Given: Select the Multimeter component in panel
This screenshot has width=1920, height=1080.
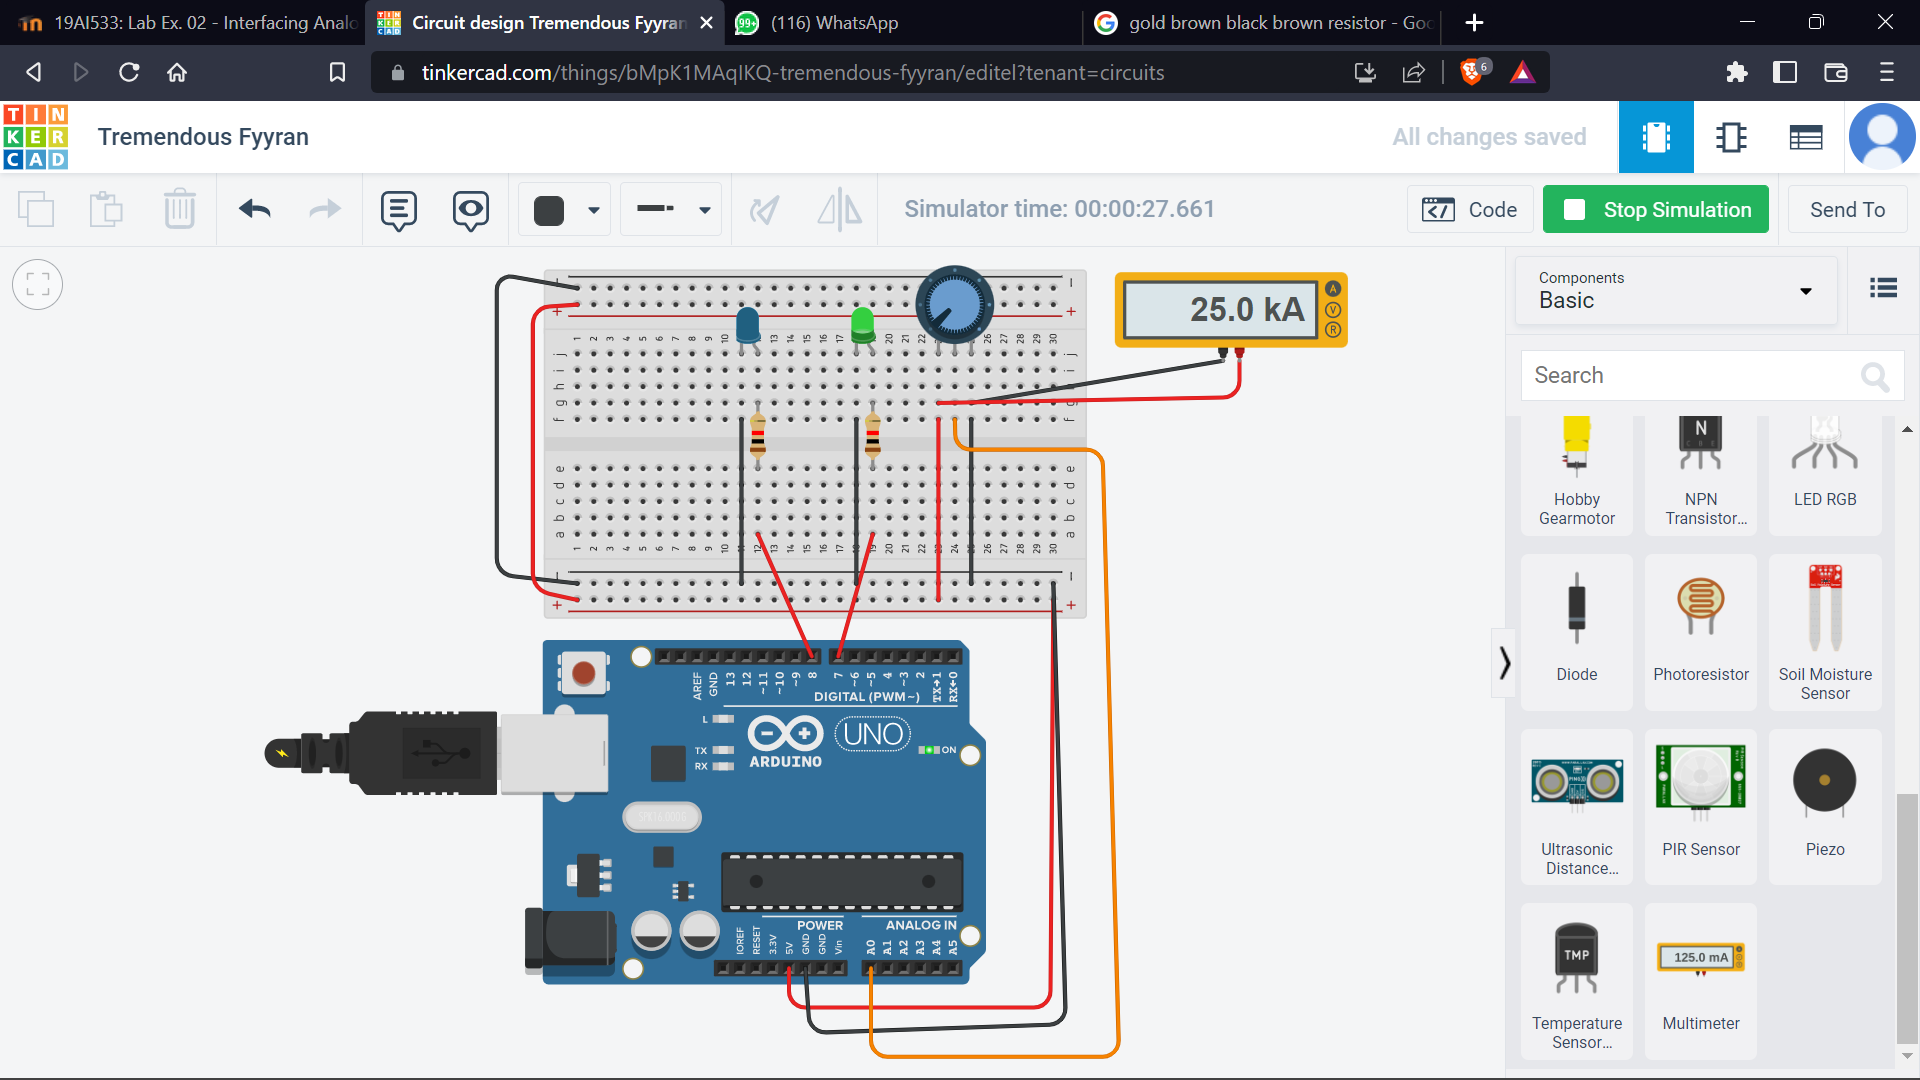Looking at the screenshot, I should click(x=1701, y=982).
